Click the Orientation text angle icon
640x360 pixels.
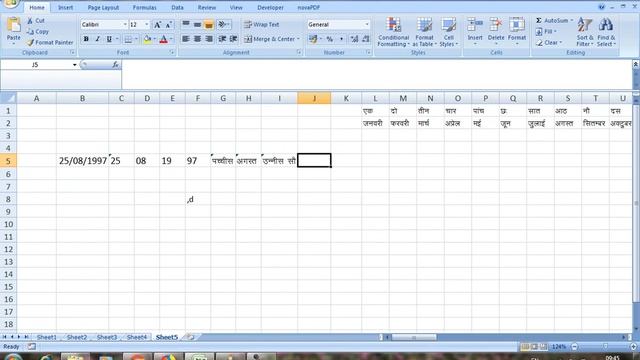tap(222, 24)
